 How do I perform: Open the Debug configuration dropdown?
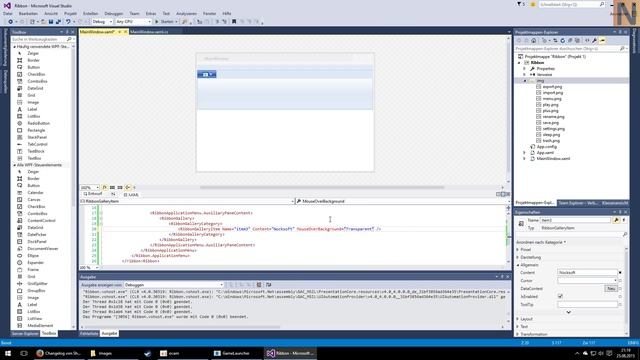[102, 22]
